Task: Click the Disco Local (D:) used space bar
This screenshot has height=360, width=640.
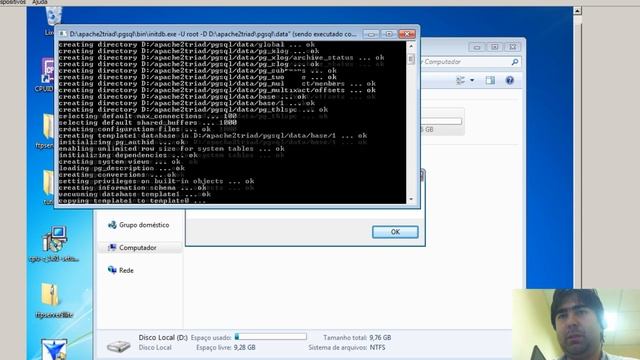Action: [x=271, y=337]
